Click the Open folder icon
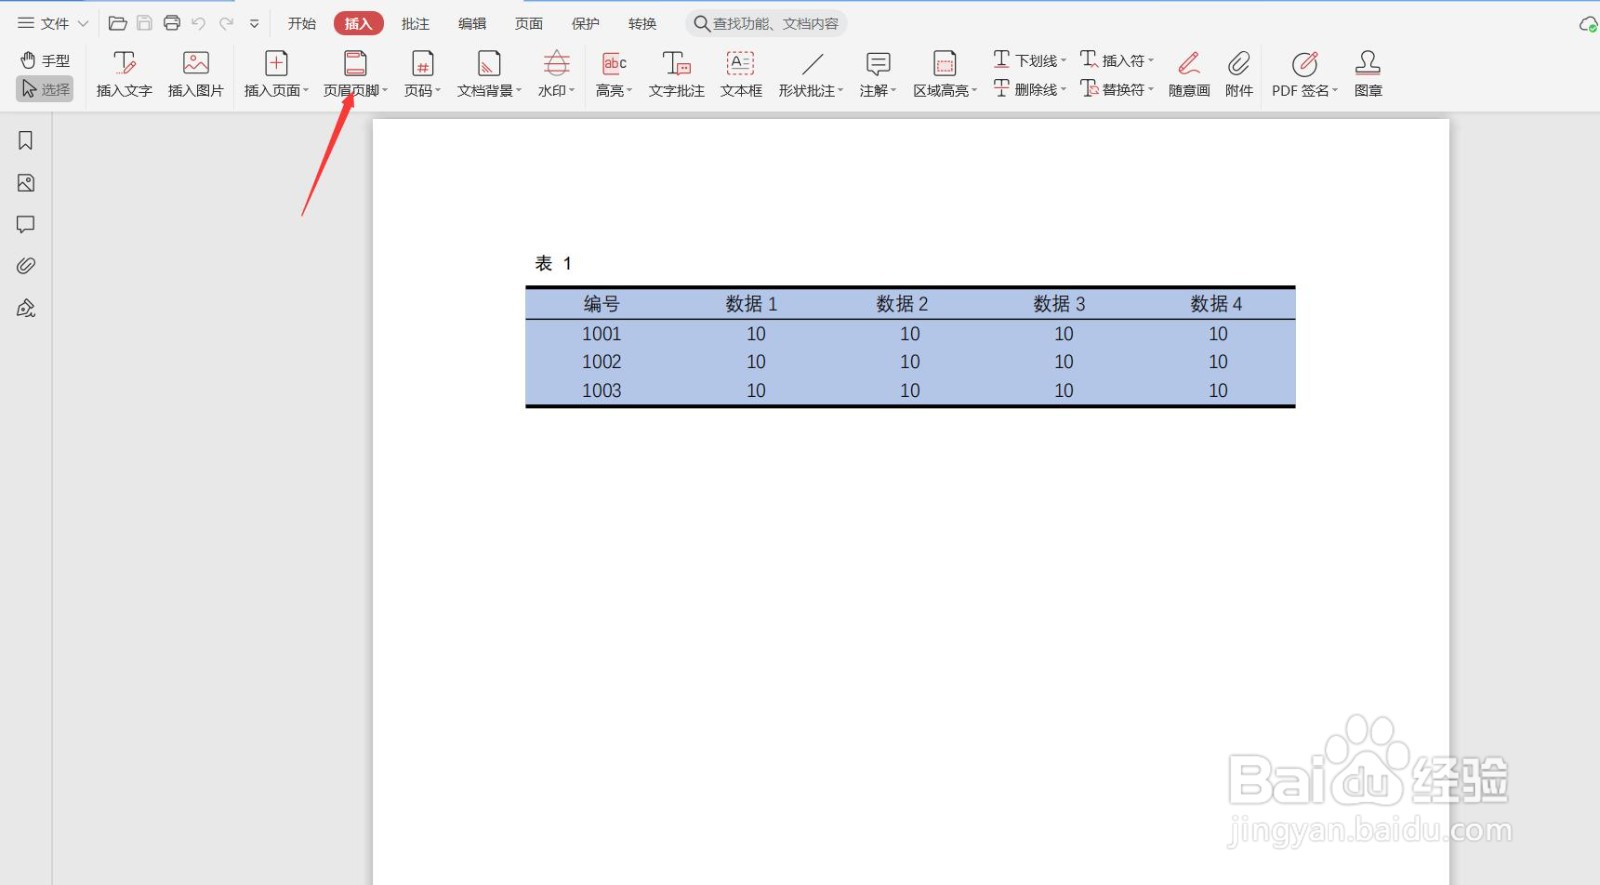The image size is (1600, 885). click(117, 23)
